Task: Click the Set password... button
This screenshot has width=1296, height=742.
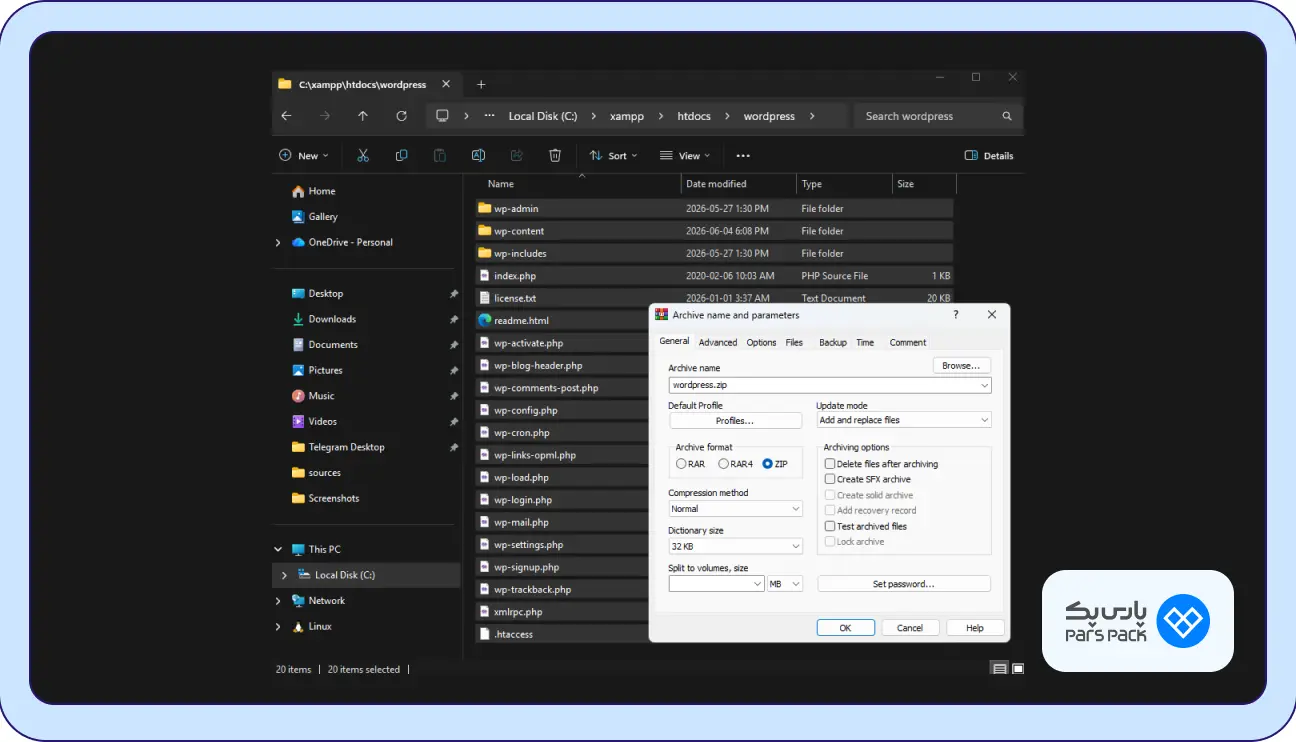Action: click(904, 584)
